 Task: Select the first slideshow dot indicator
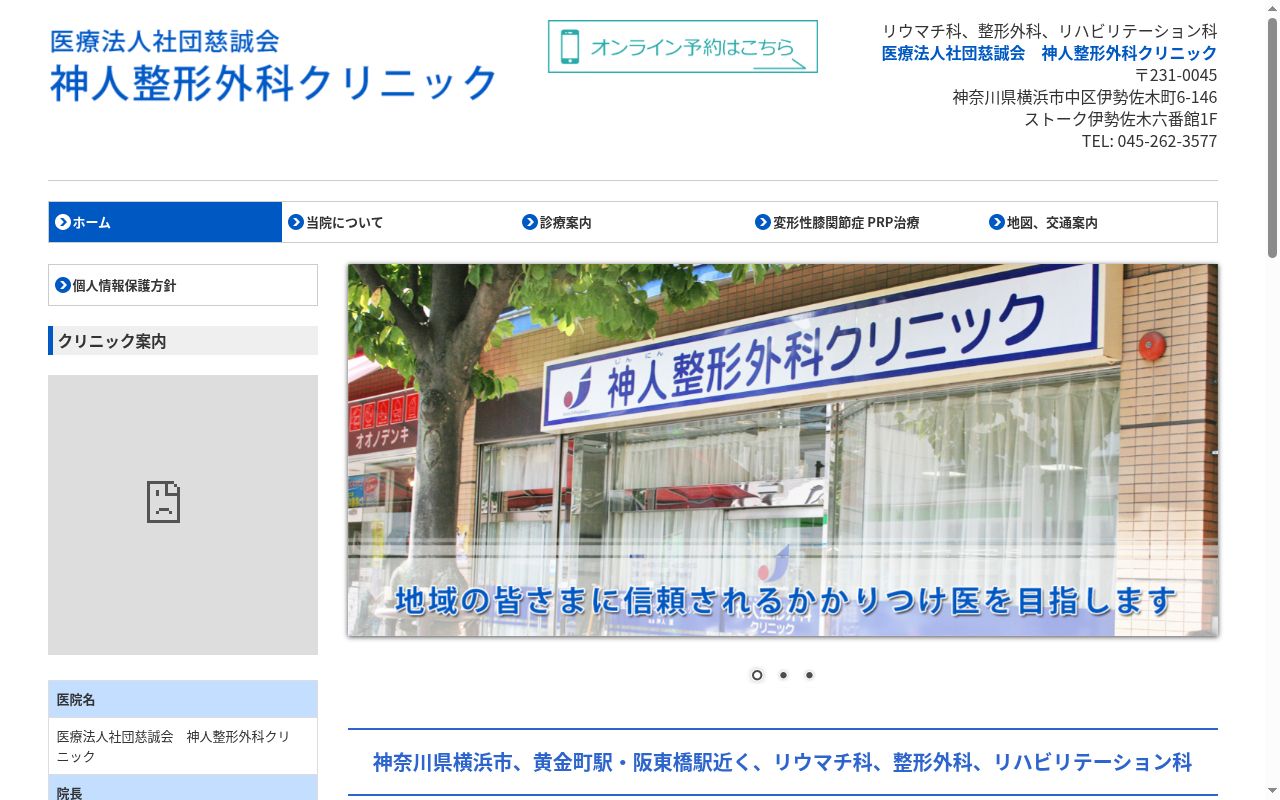click(x=757, y=675)
